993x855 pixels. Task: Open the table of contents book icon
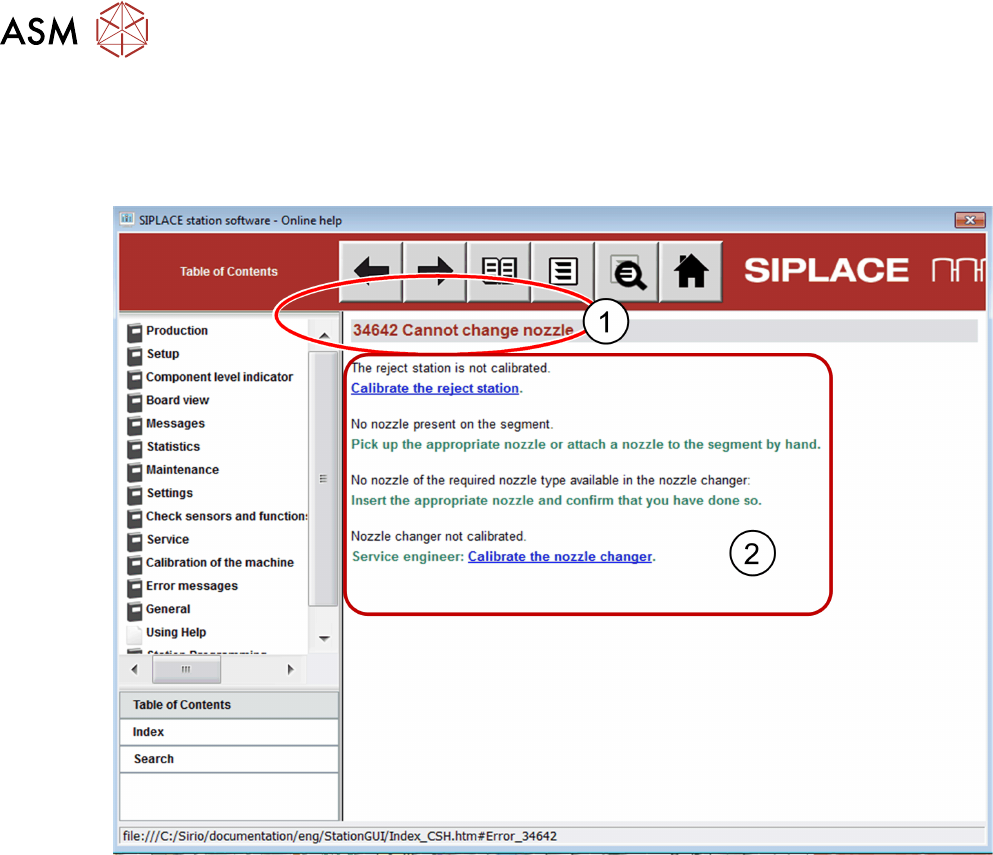coord(499,271)
